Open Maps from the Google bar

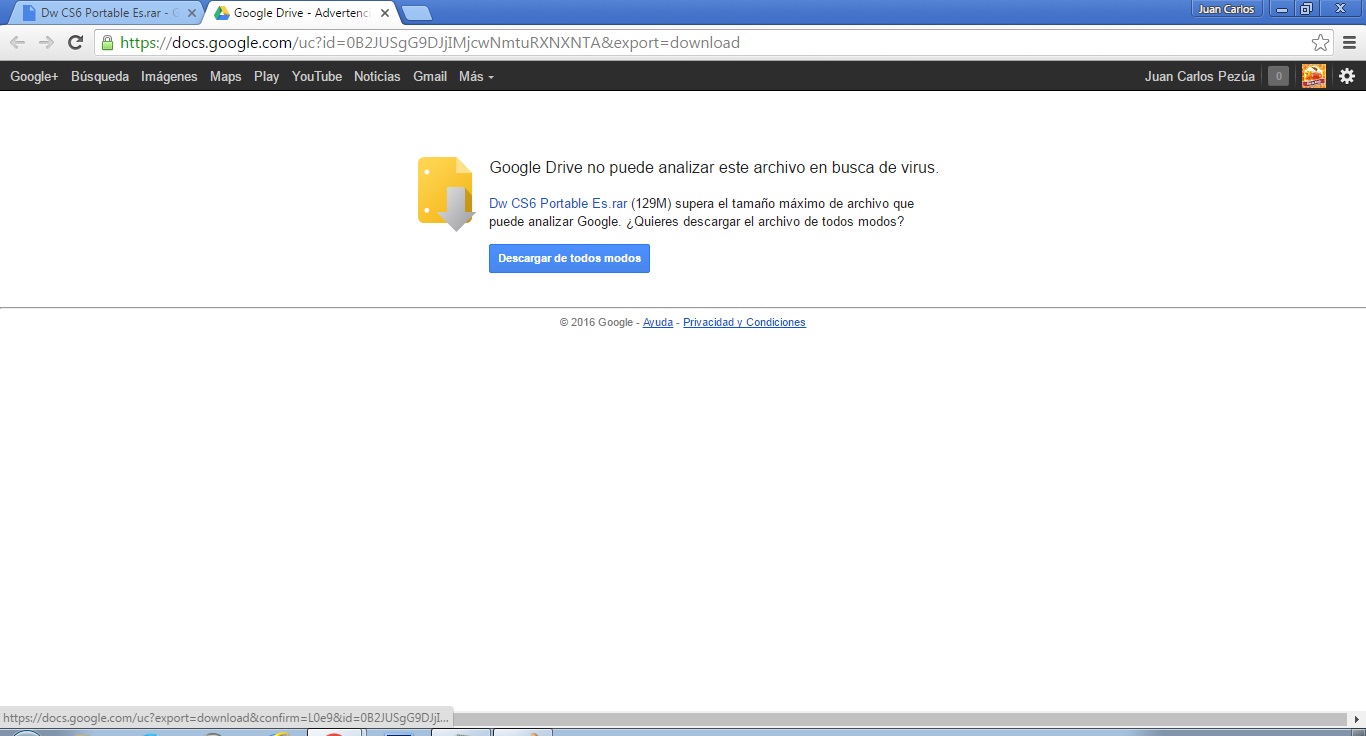[x=226, y=76]
